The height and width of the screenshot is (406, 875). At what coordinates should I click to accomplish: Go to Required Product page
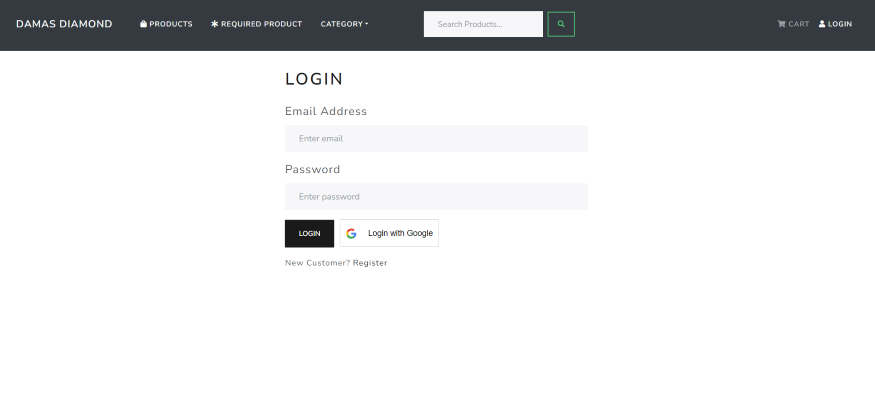tap(257, 24)
